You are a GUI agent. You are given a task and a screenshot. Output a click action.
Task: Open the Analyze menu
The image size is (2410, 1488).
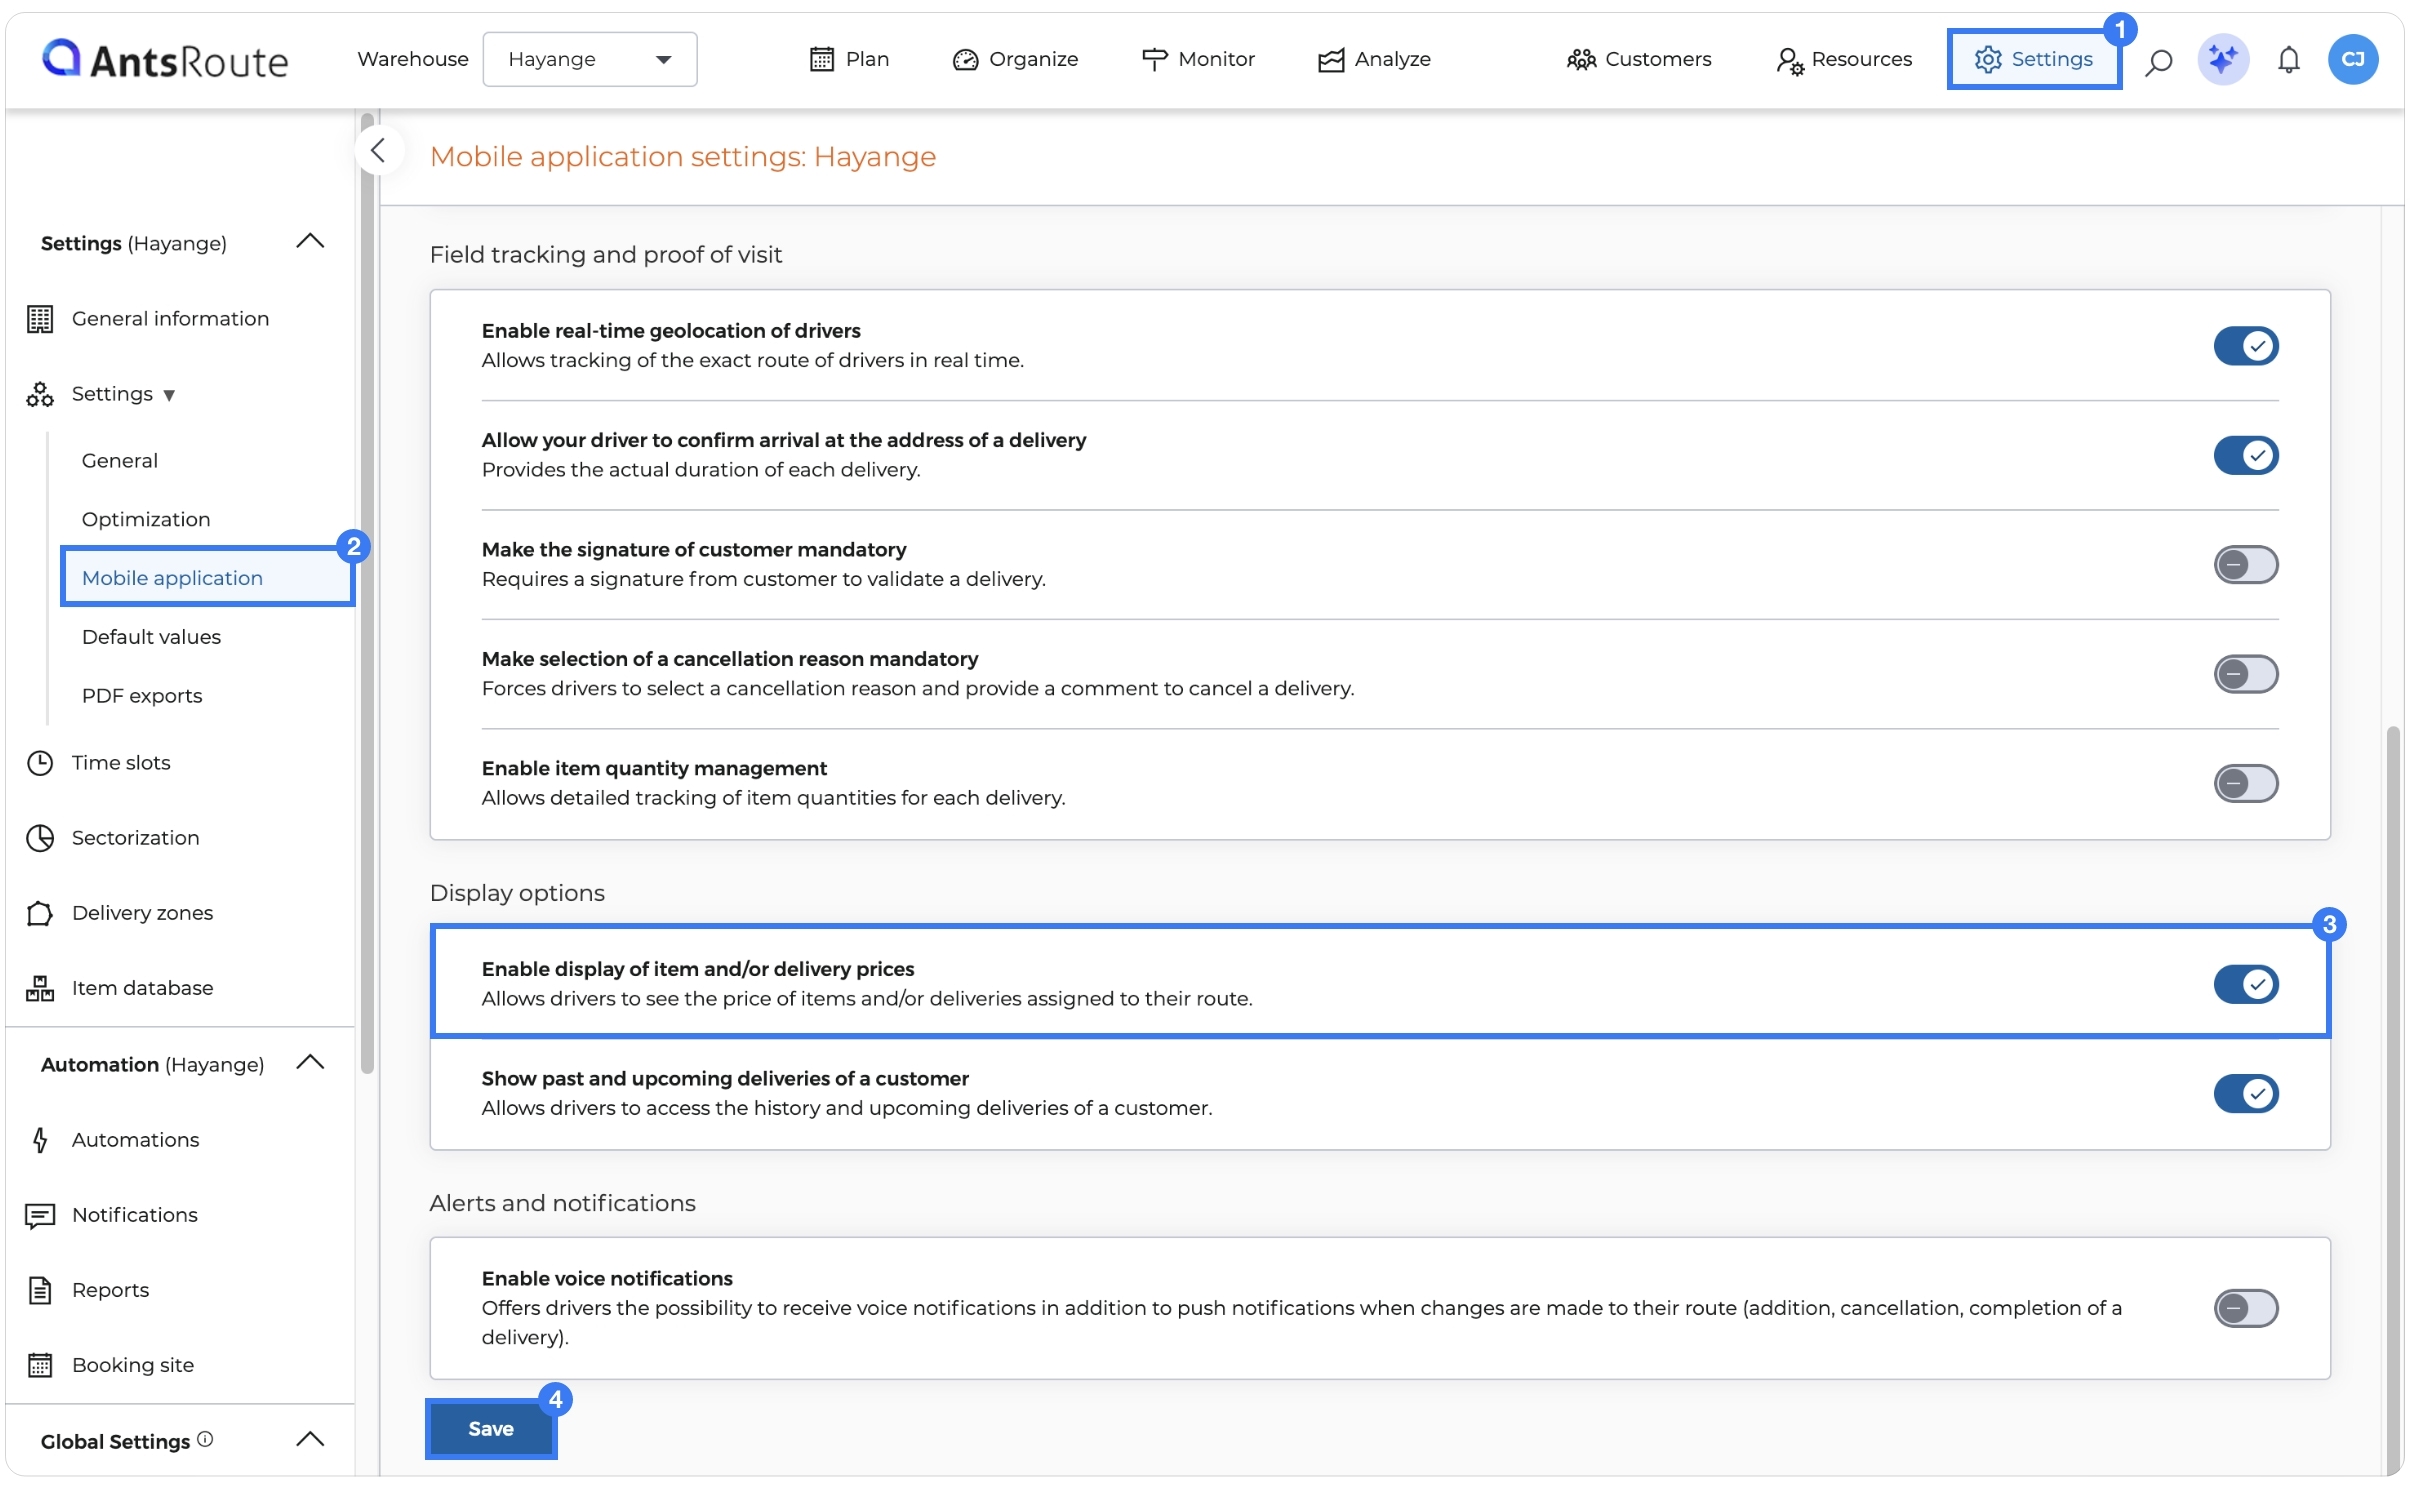[x=1373, y=59]
